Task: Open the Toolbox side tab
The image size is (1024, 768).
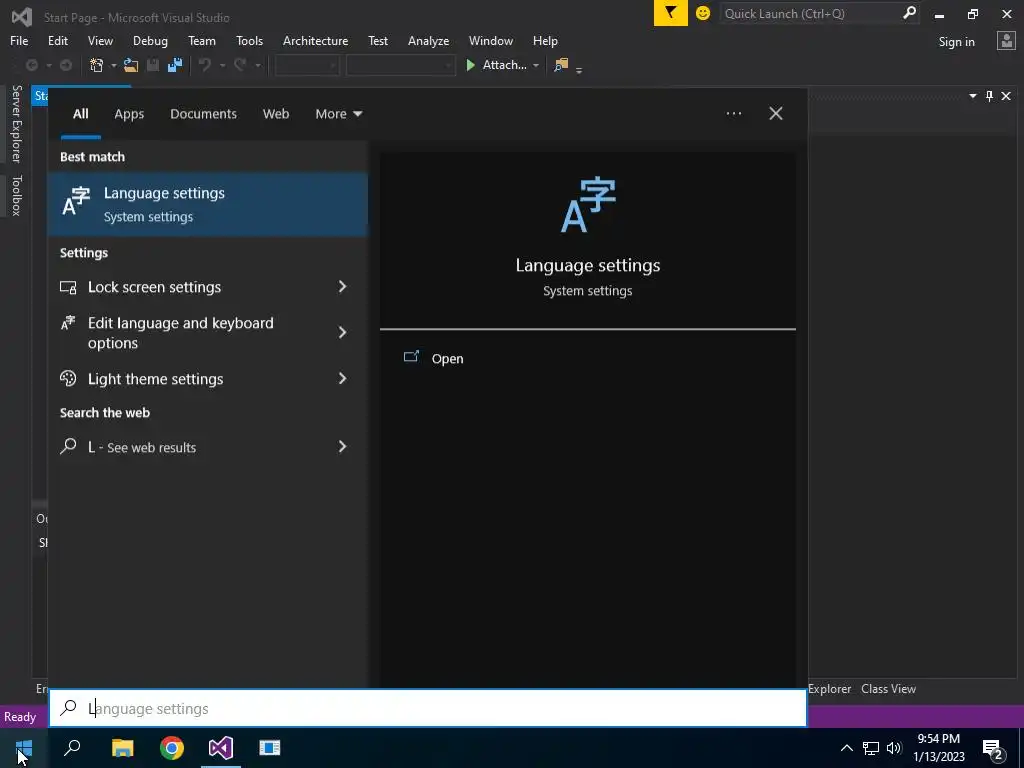Action: coord(16,195)
